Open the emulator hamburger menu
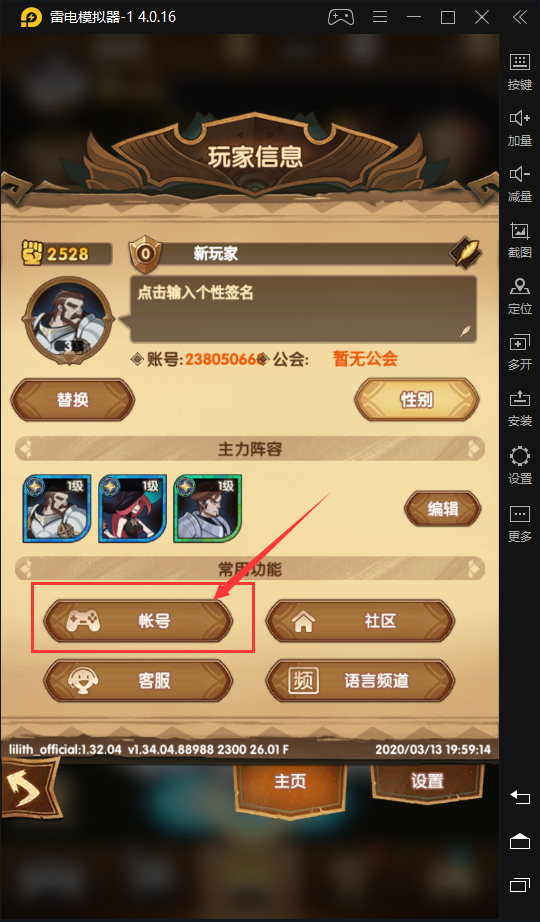Screen dimensions: 540x922 pos(380,17)
